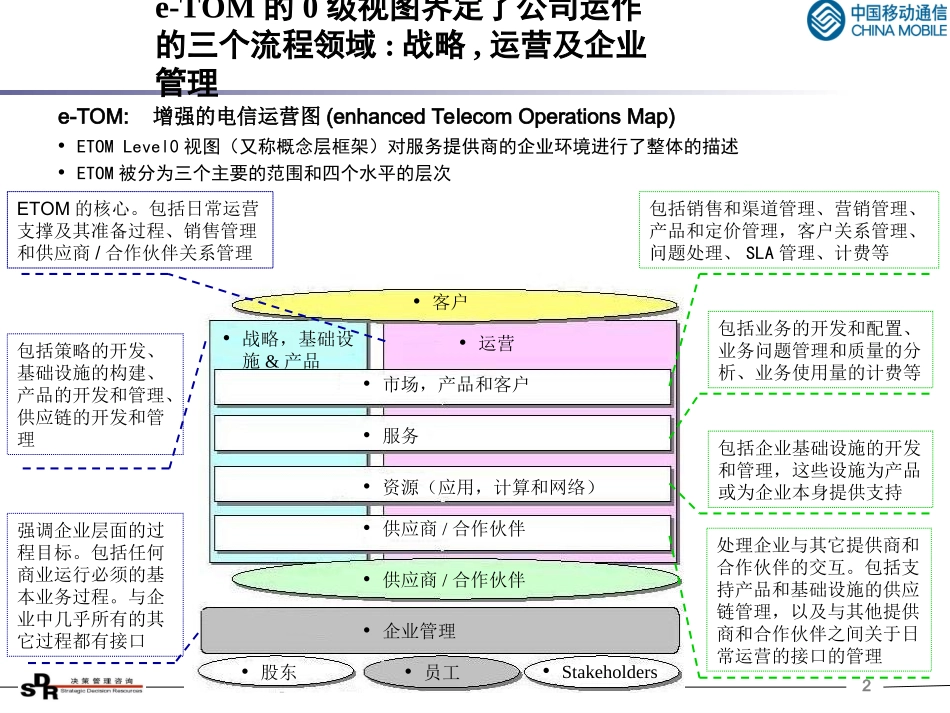
Task: Select the ETOM 的核心 callout box
Action: point(140,230)
